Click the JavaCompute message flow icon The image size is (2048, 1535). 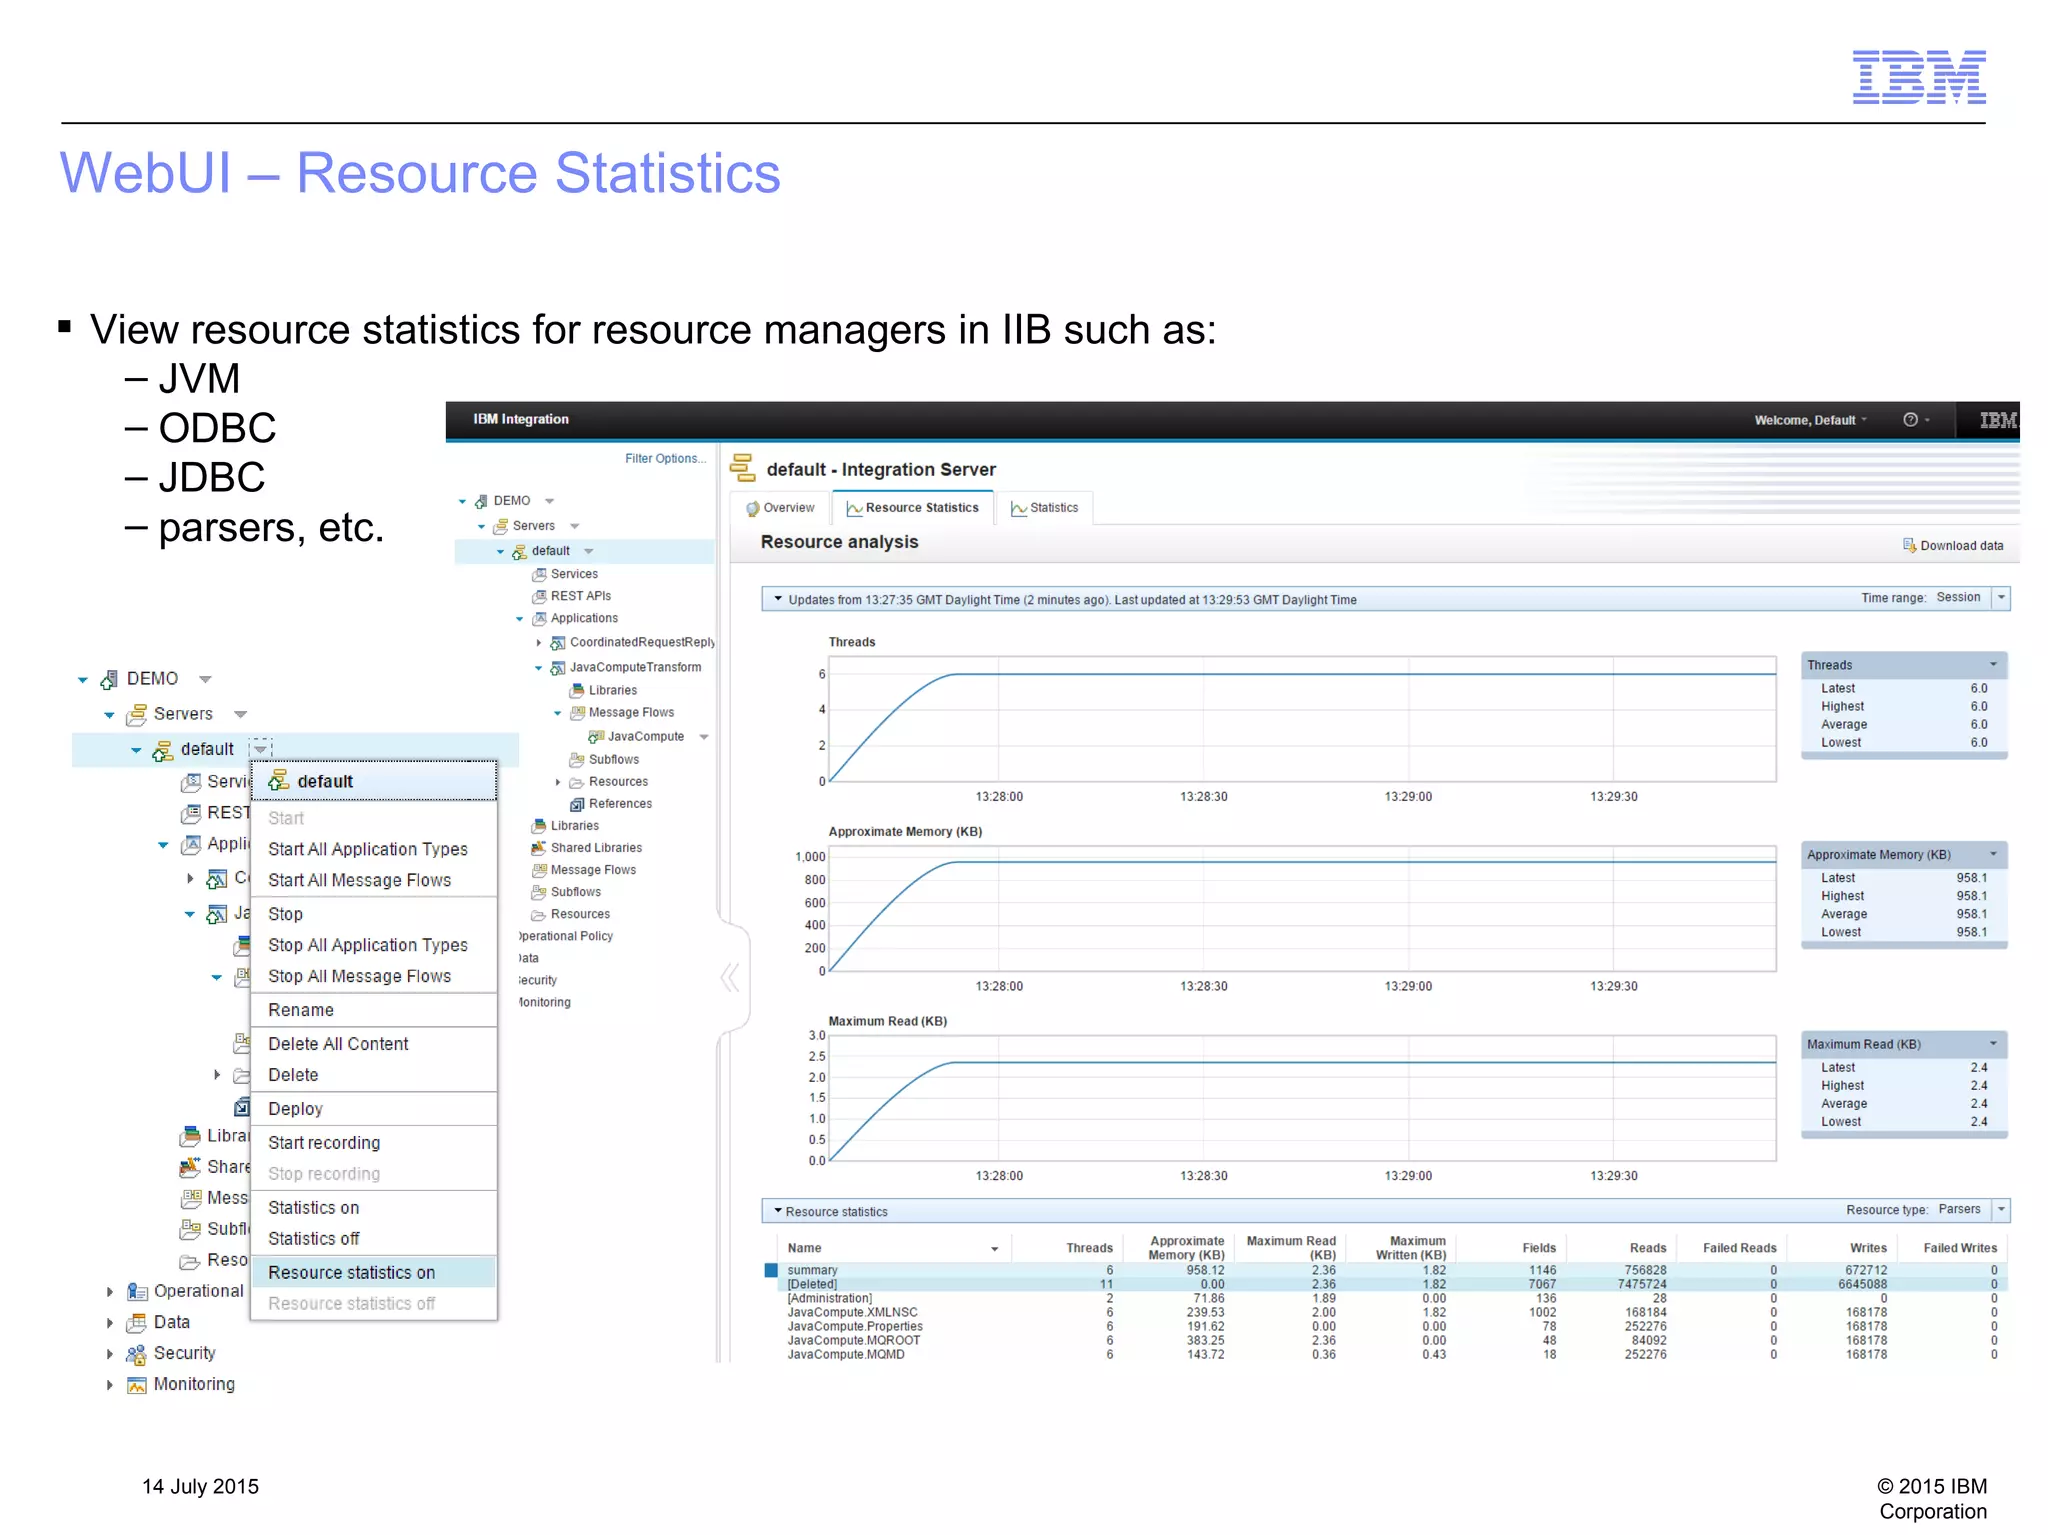pyautogui.click(x=596, y=736)
